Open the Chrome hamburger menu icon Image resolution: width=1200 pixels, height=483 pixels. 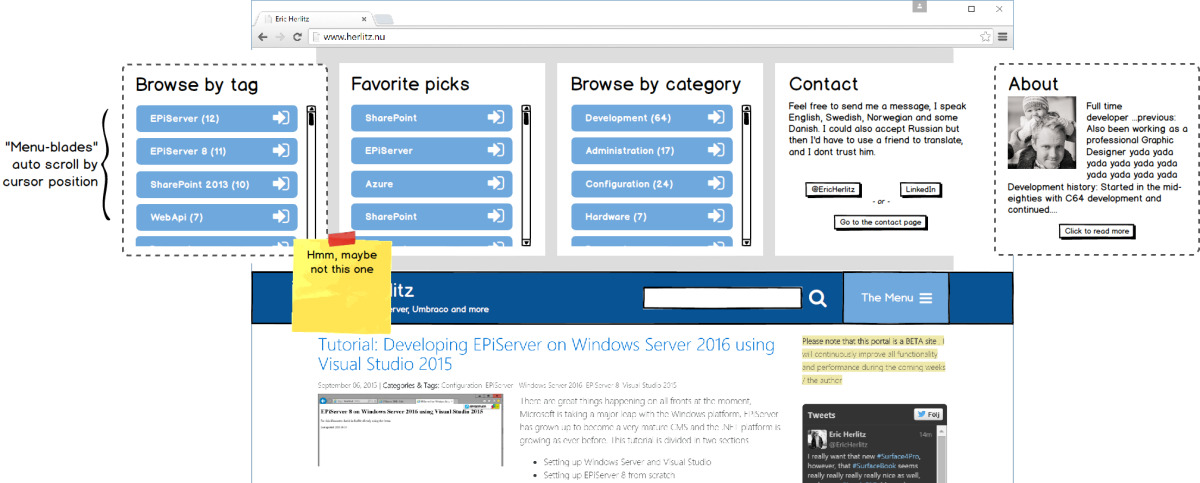1002,36
